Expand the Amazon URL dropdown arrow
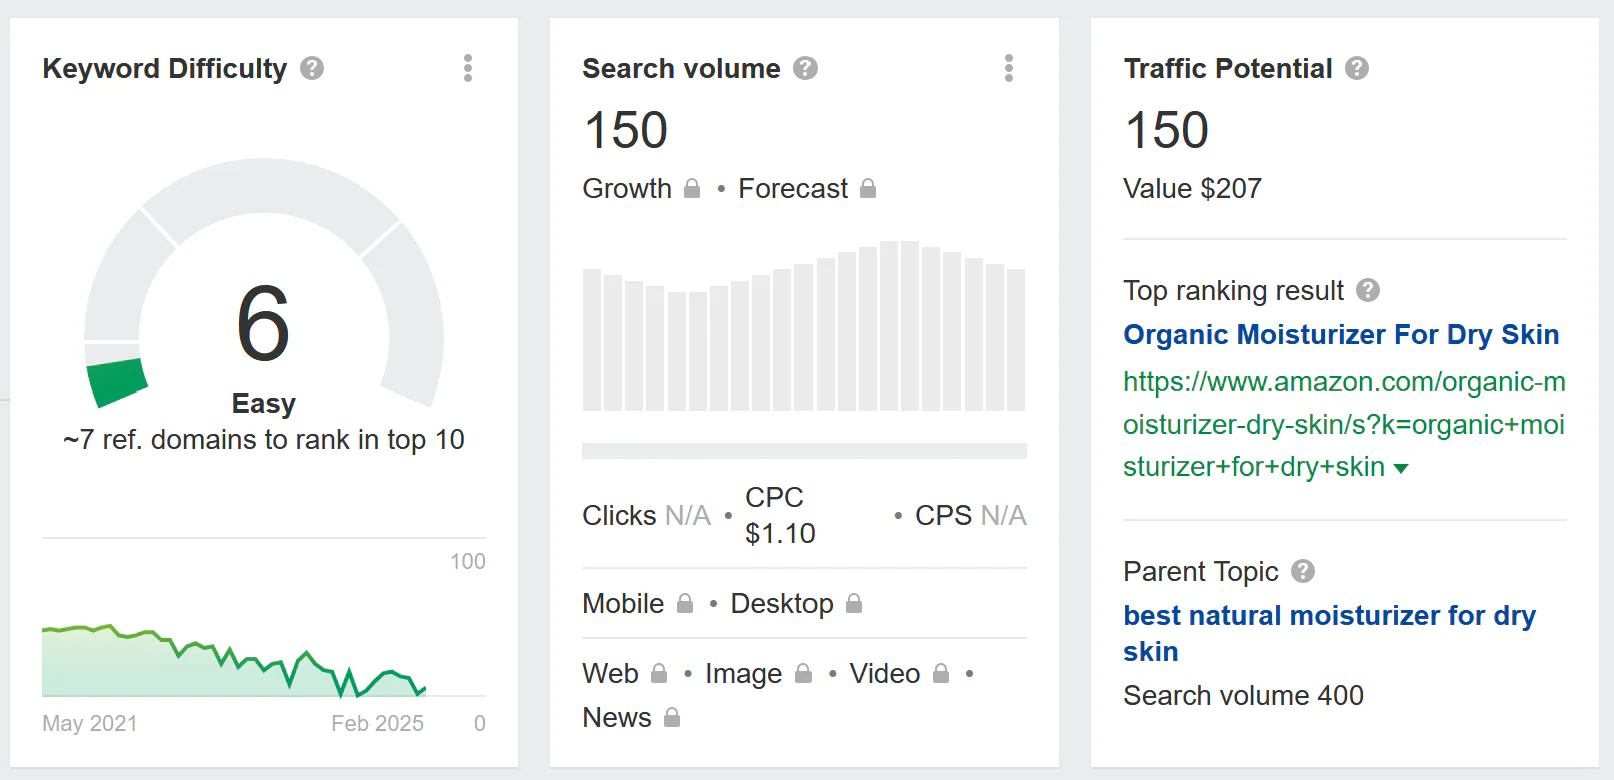 coord(1401,468)
